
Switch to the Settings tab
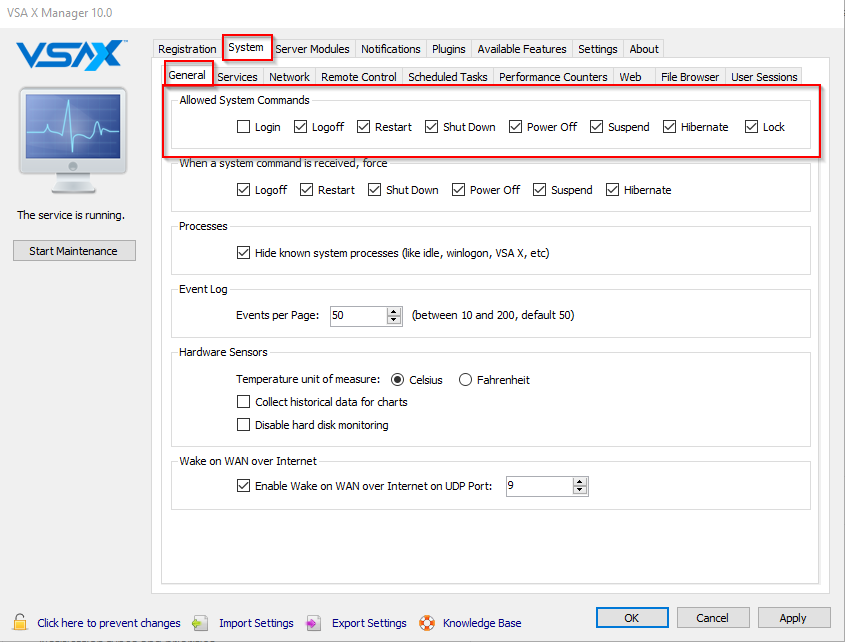(x=598, y=49)
